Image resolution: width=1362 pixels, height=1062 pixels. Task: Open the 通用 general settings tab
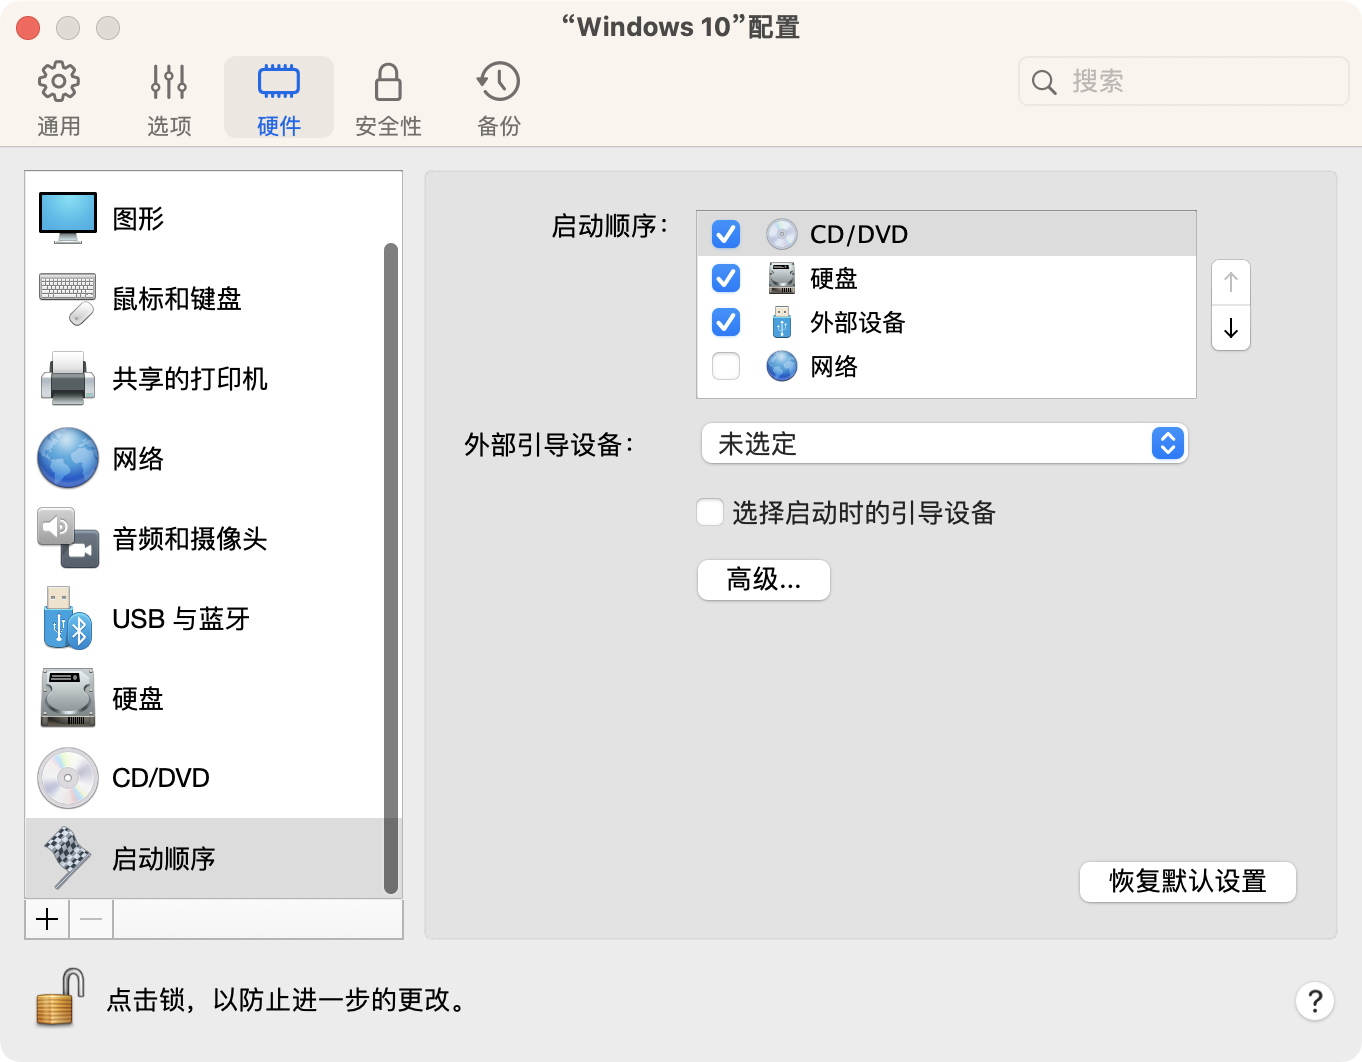59,98
